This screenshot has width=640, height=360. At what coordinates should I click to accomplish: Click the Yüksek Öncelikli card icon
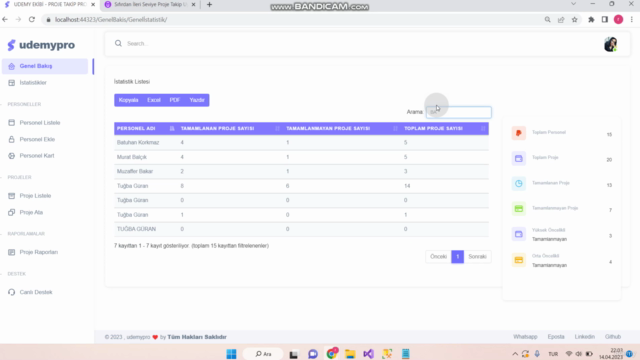[519, 234]
